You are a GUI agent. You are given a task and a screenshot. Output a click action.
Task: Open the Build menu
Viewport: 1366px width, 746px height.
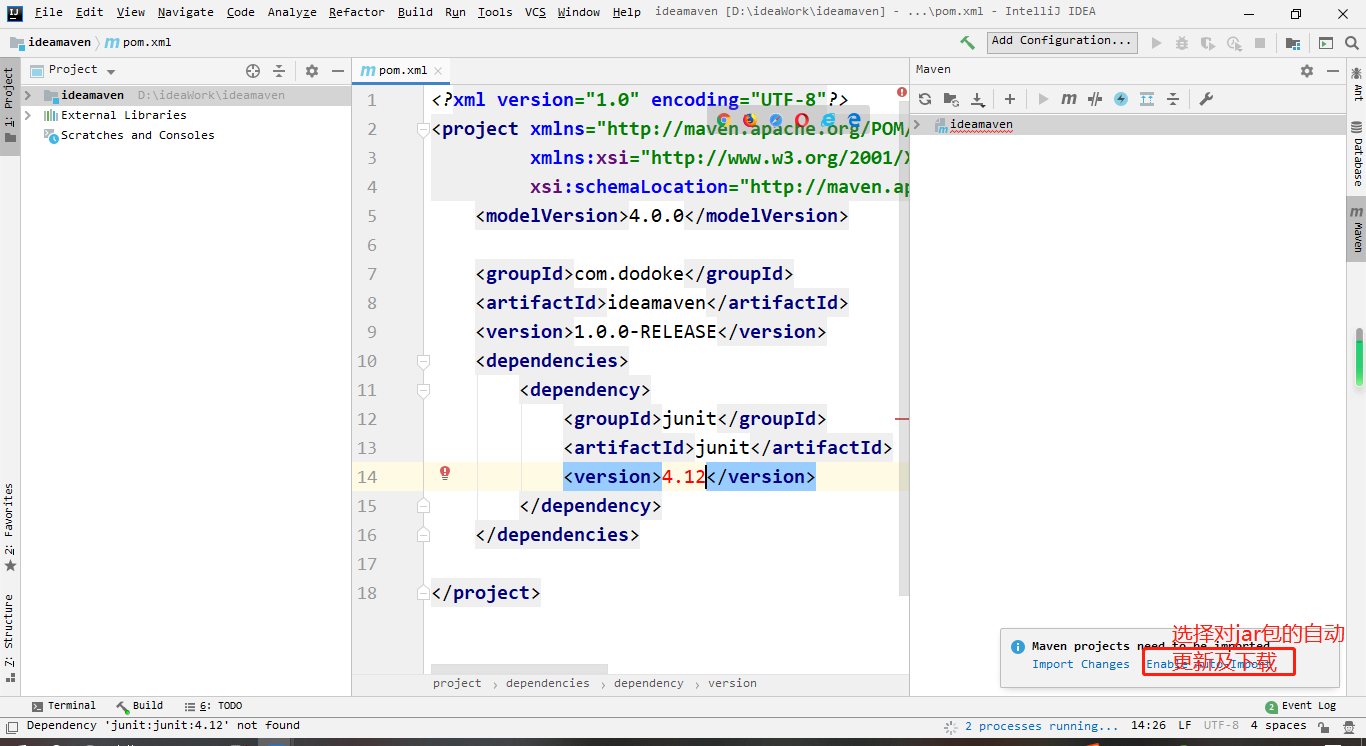point(415,12)
